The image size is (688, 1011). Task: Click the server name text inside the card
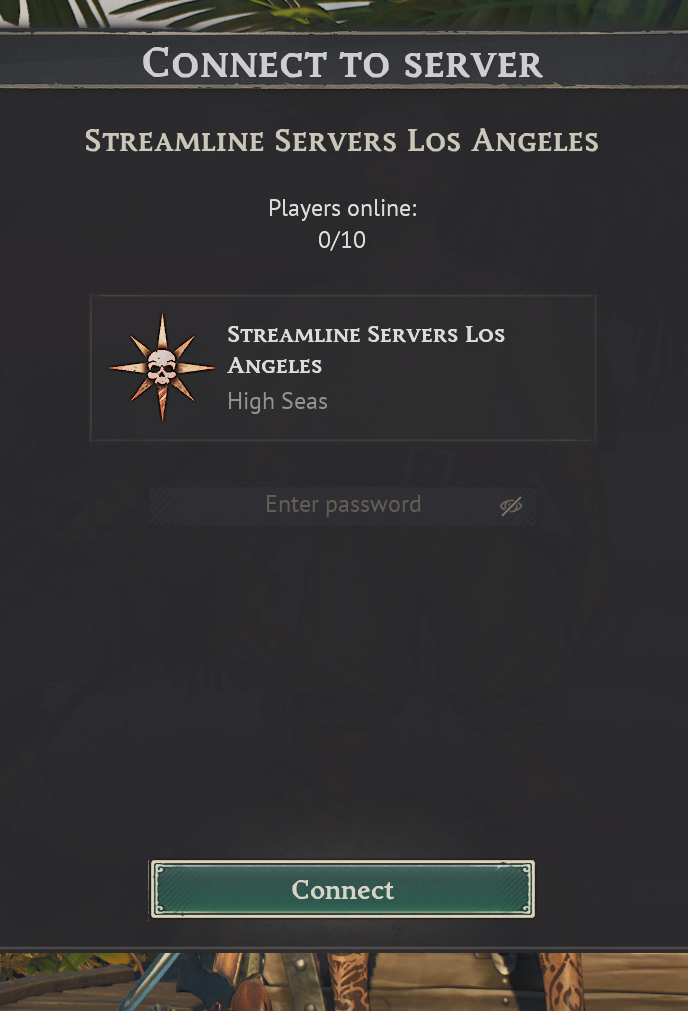(x=366, y=350)
